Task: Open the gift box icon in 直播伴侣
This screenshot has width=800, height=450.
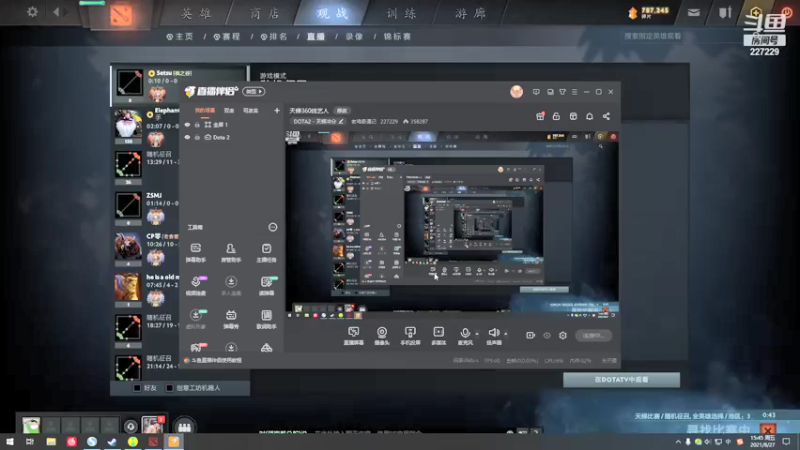Action: (540, 116)
